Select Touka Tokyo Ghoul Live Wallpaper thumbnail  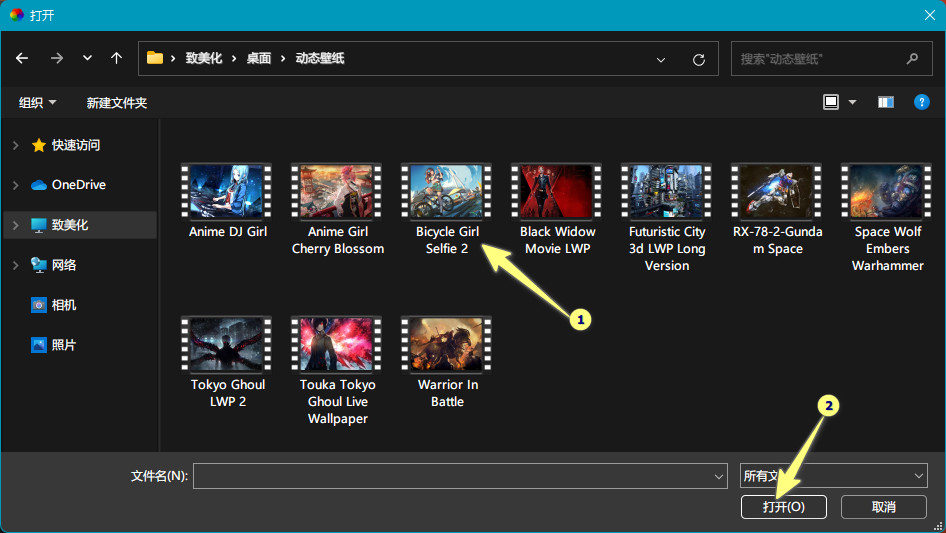(337, 344)
